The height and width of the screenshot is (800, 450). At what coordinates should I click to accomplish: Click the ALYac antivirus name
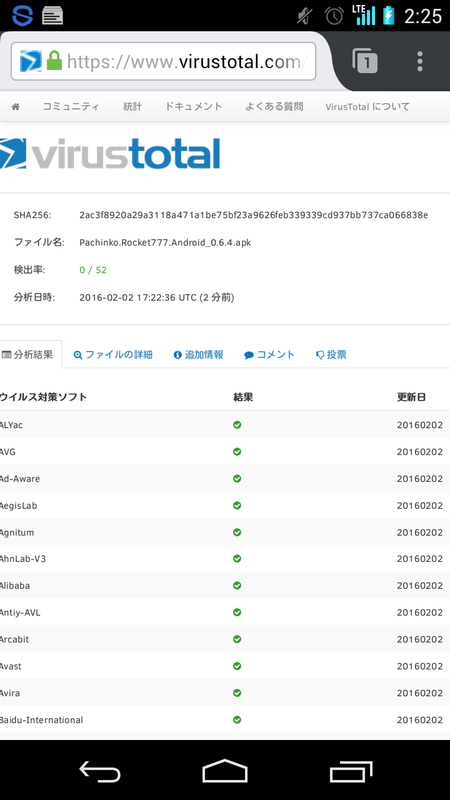(11, 425)
